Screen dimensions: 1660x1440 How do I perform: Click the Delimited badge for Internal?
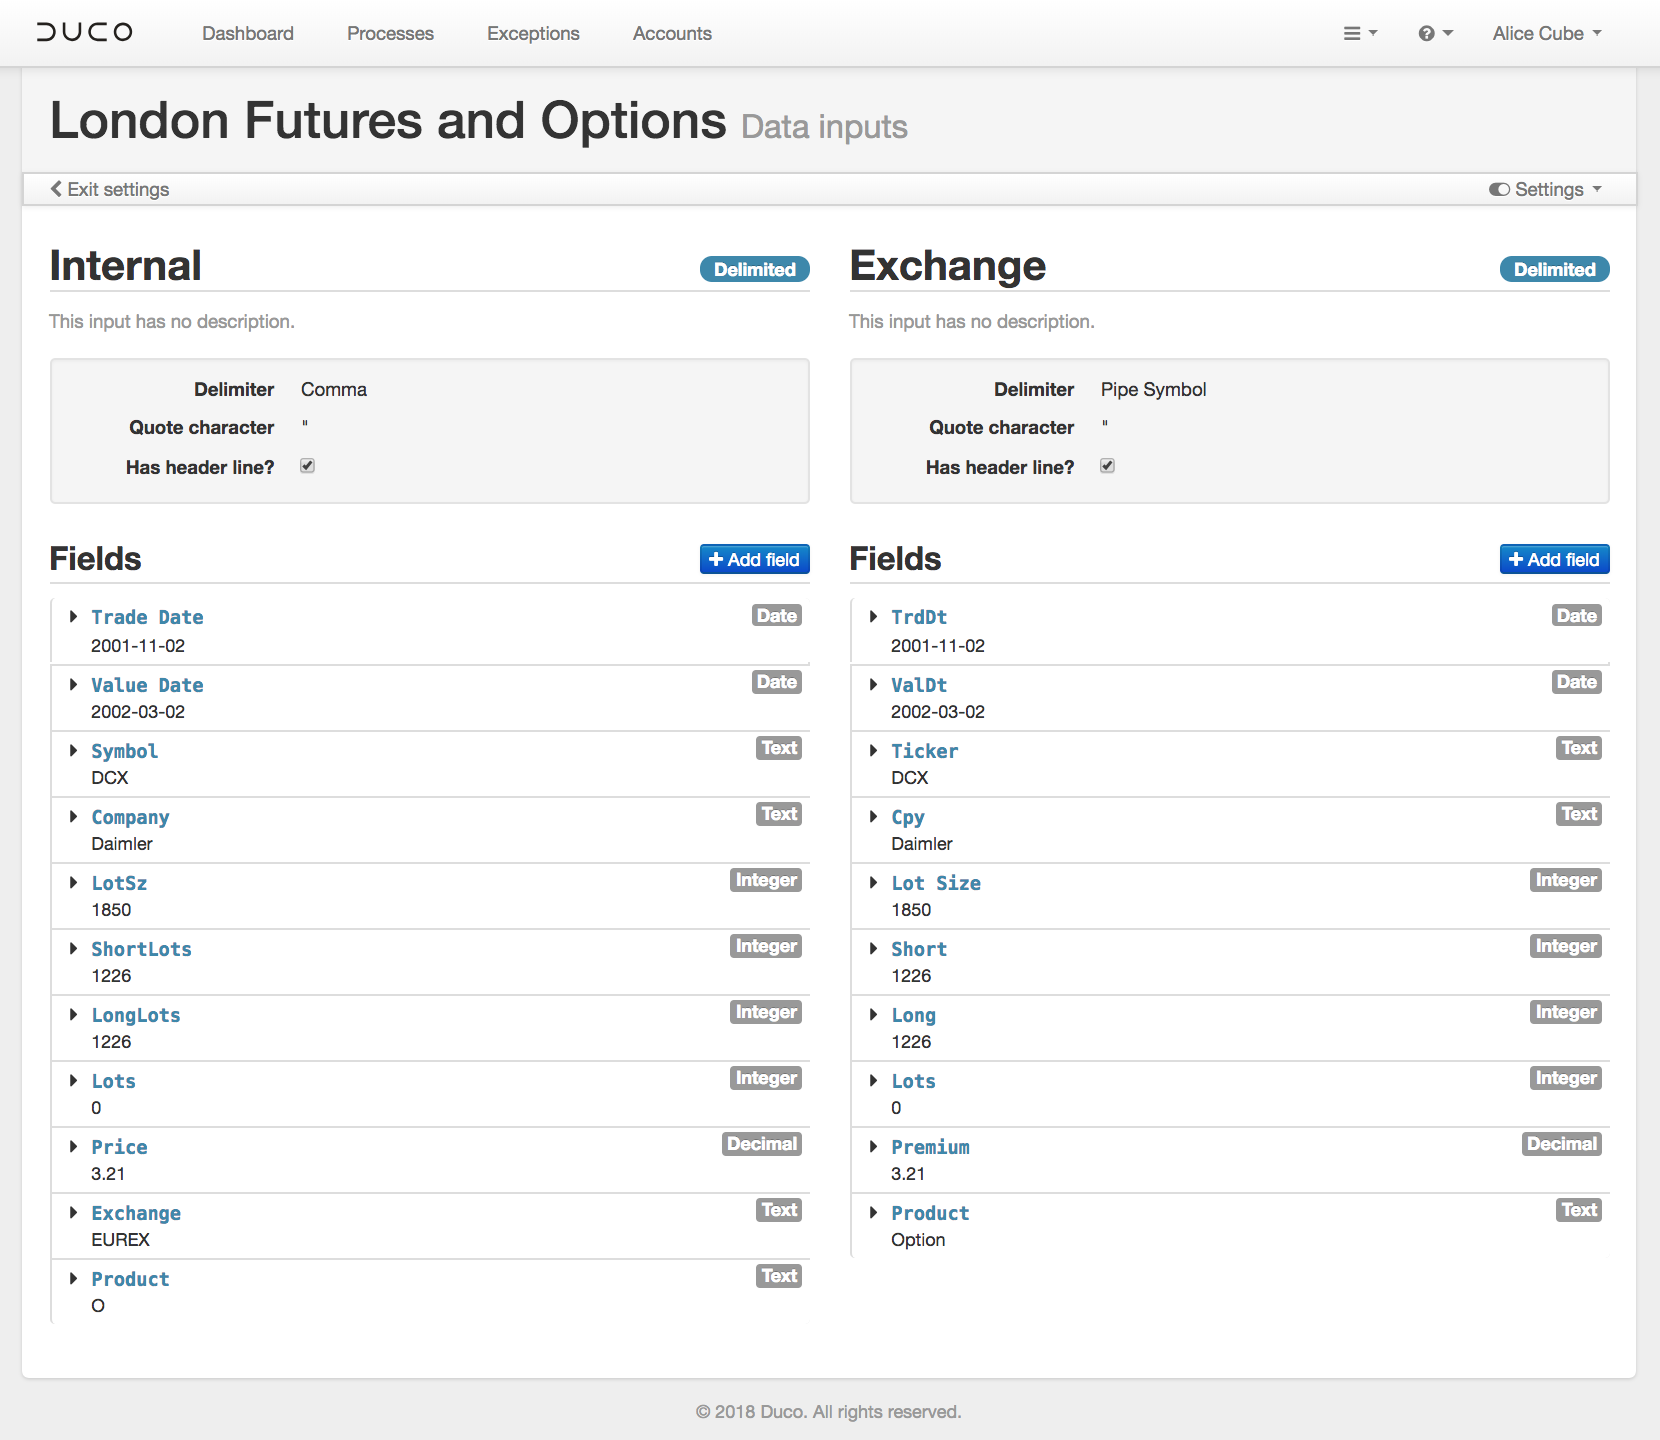pos(754,269)
